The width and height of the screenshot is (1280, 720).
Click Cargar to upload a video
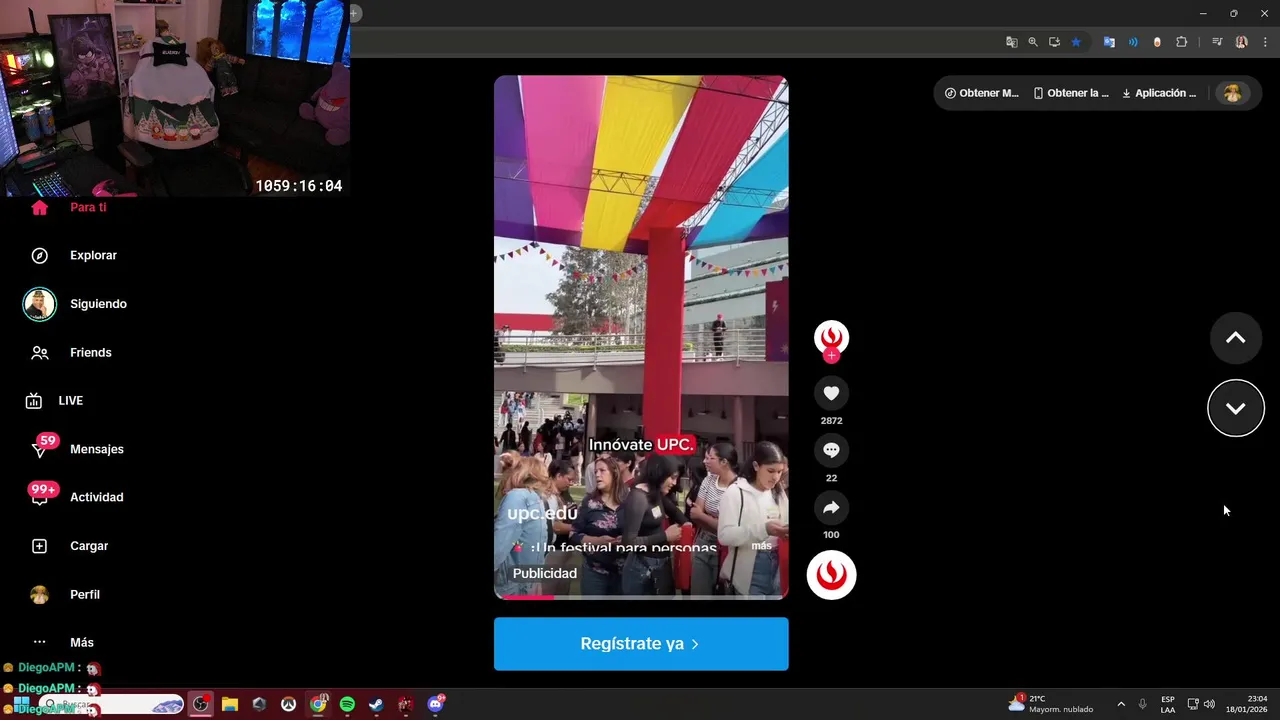pyautogui.click(x=69, y=546)
